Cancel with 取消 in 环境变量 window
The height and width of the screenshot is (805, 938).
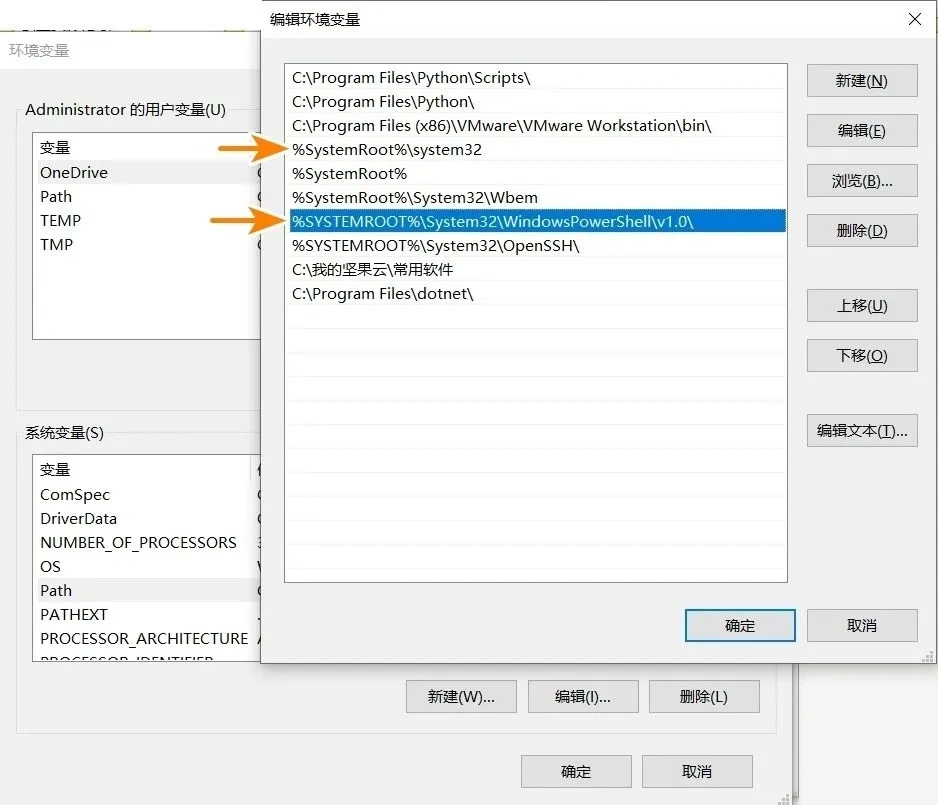pos(697,772)
